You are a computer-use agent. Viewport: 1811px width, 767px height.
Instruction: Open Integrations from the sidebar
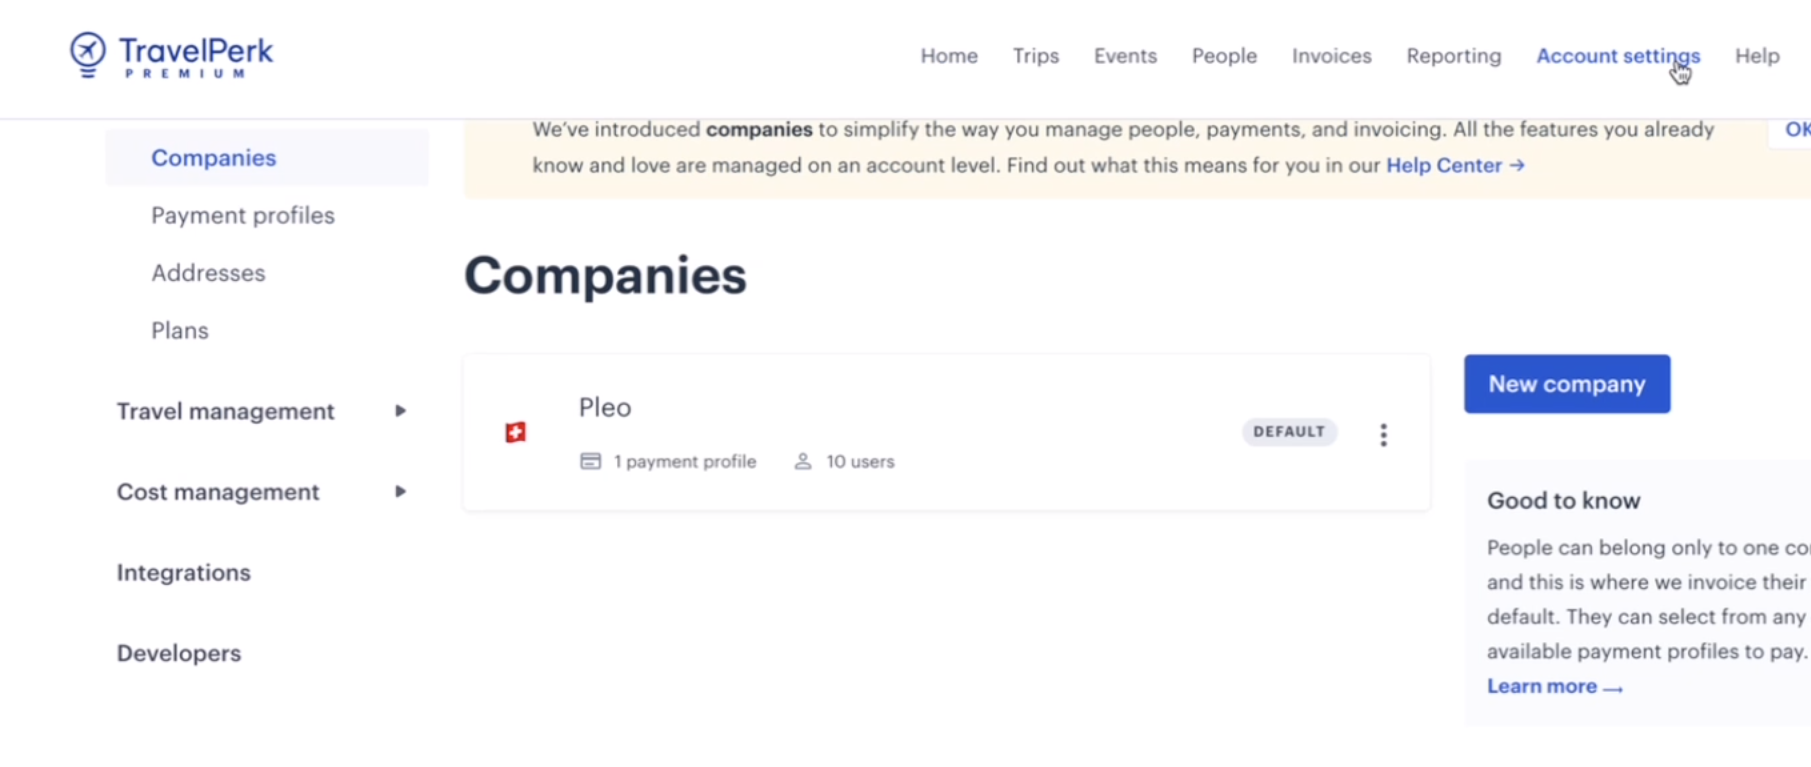point(184,573)
